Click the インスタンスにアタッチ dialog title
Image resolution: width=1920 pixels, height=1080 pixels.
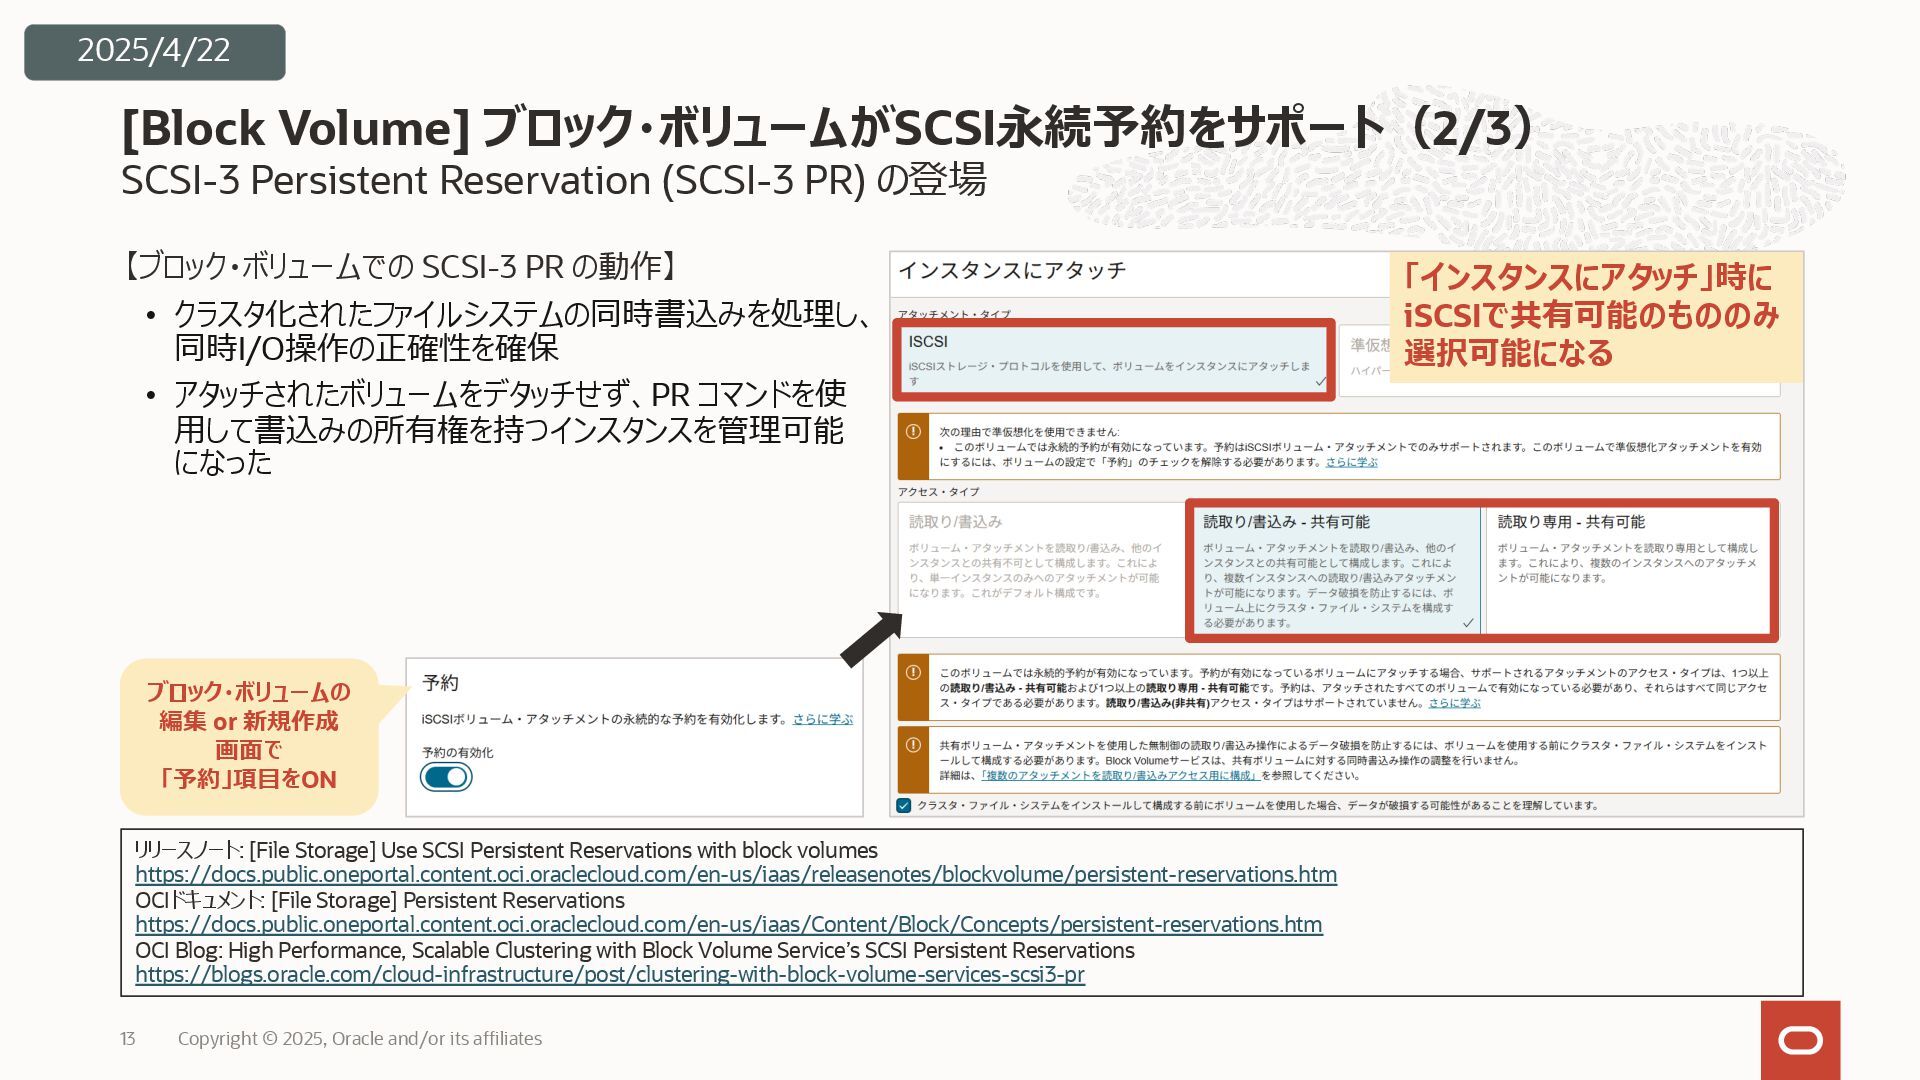(1011, 271)
